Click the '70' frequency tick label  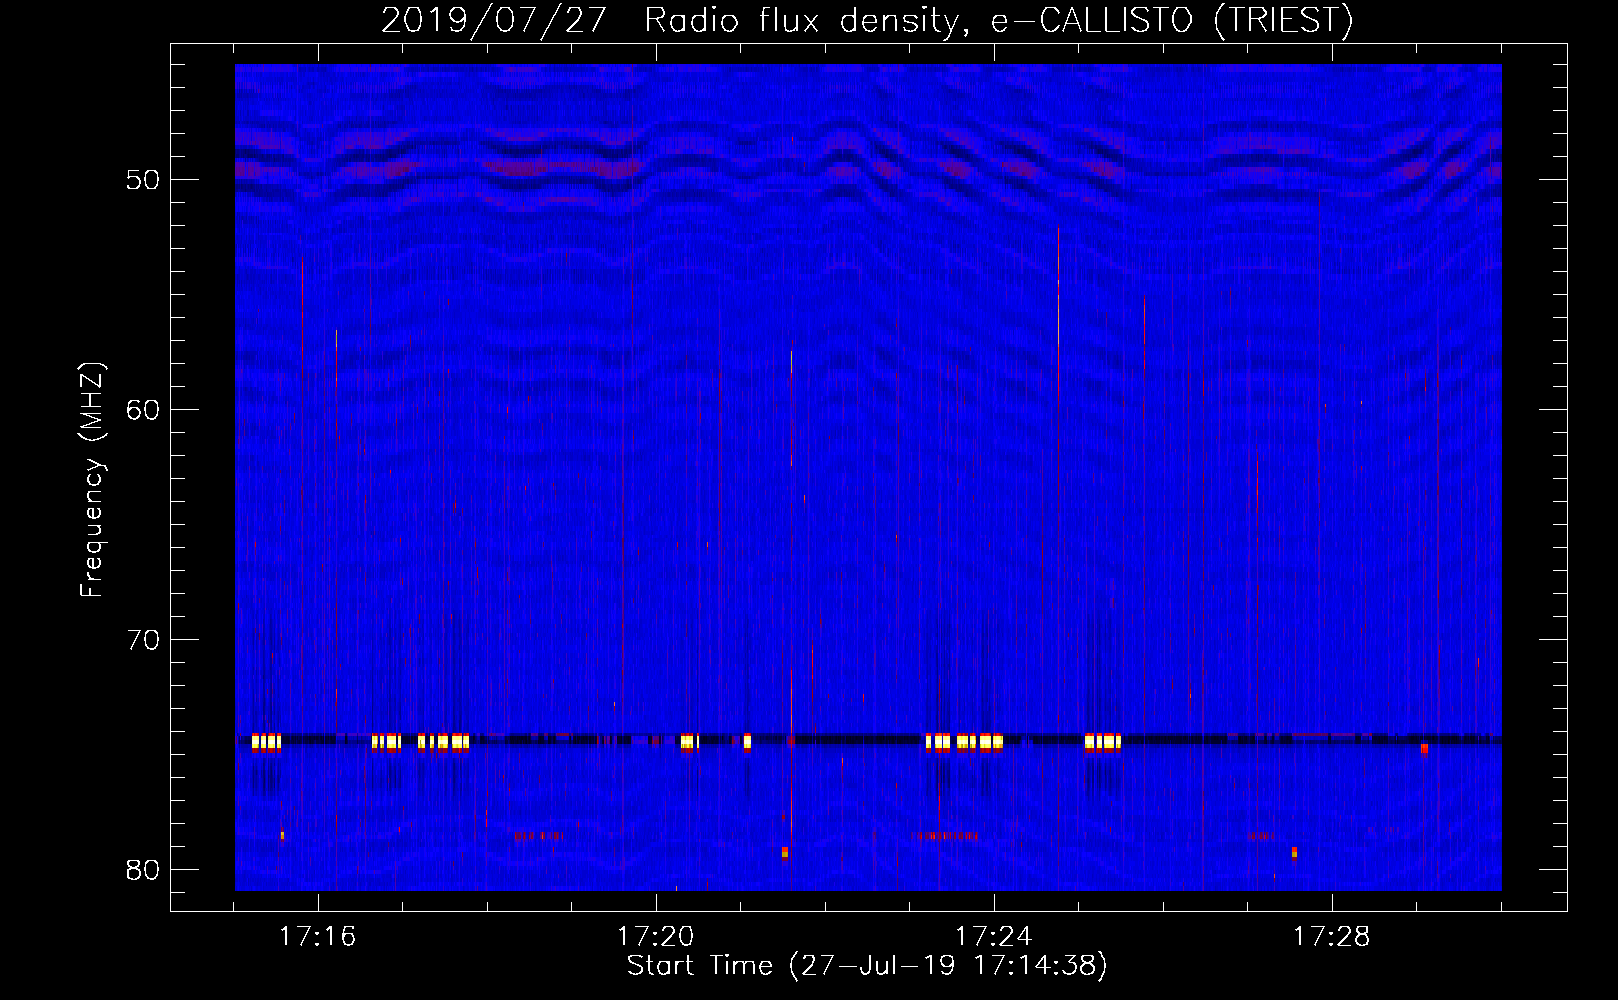point(143,640)
